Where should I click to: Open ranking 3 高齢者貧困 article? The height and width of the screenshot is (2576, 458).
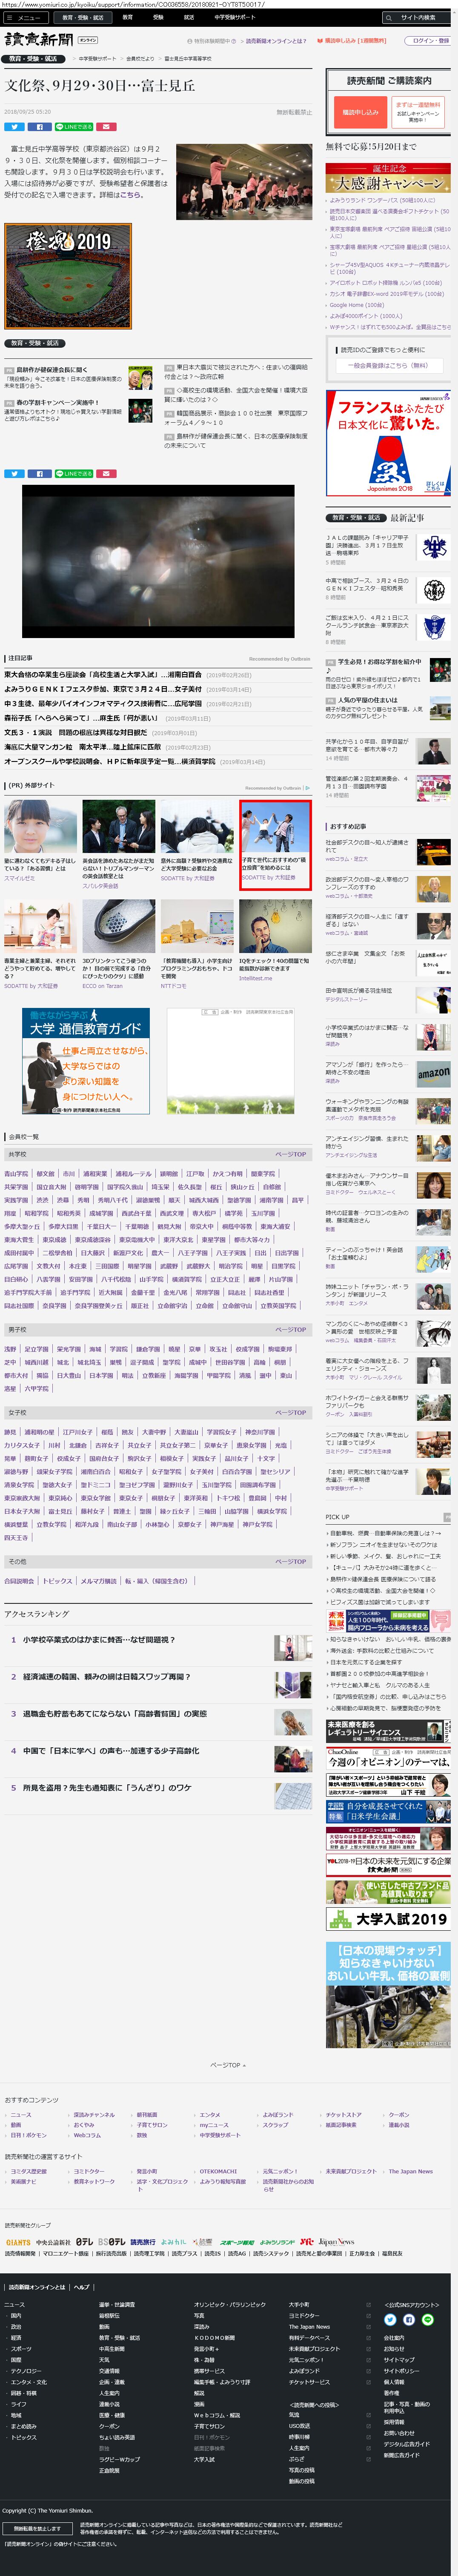click(x=115, y=1714)
